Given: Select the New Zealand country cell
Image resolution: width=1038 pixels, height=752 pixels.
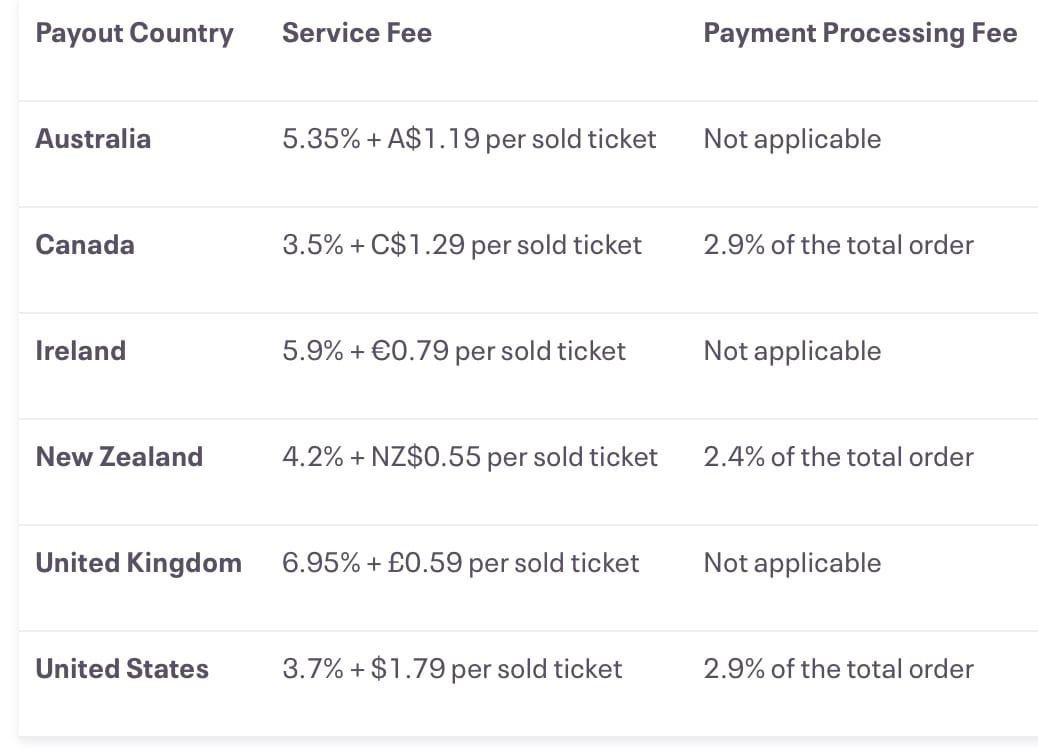Looking at the screenshot, I should click(x=119, y=457).
